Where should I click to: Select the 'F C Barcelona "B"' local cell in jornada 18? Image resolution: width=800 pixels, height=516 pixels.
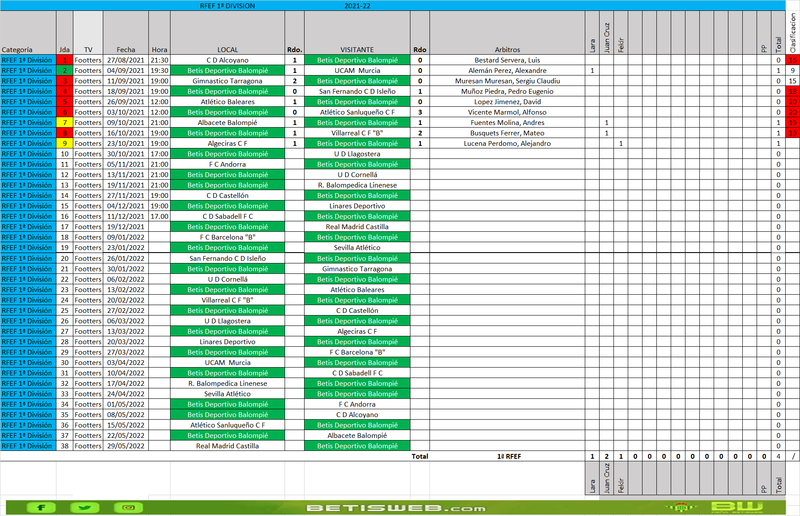click(227, 237)
